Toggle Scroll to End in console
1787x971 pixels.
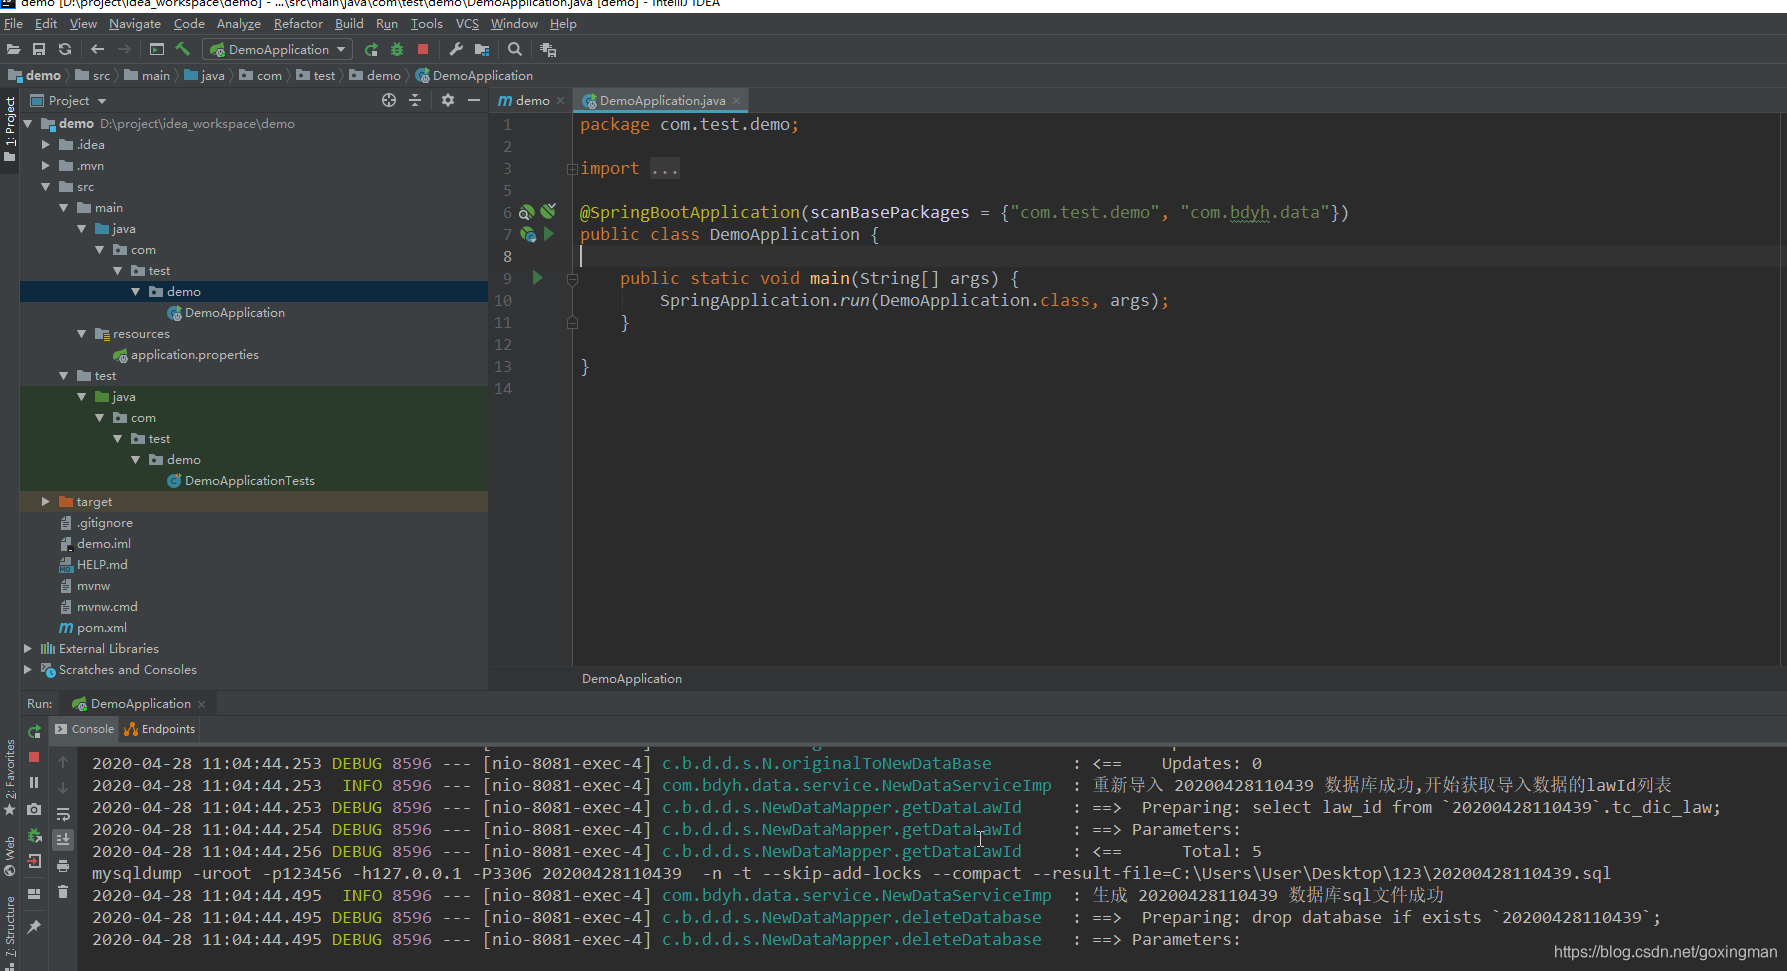pos(63,840)
